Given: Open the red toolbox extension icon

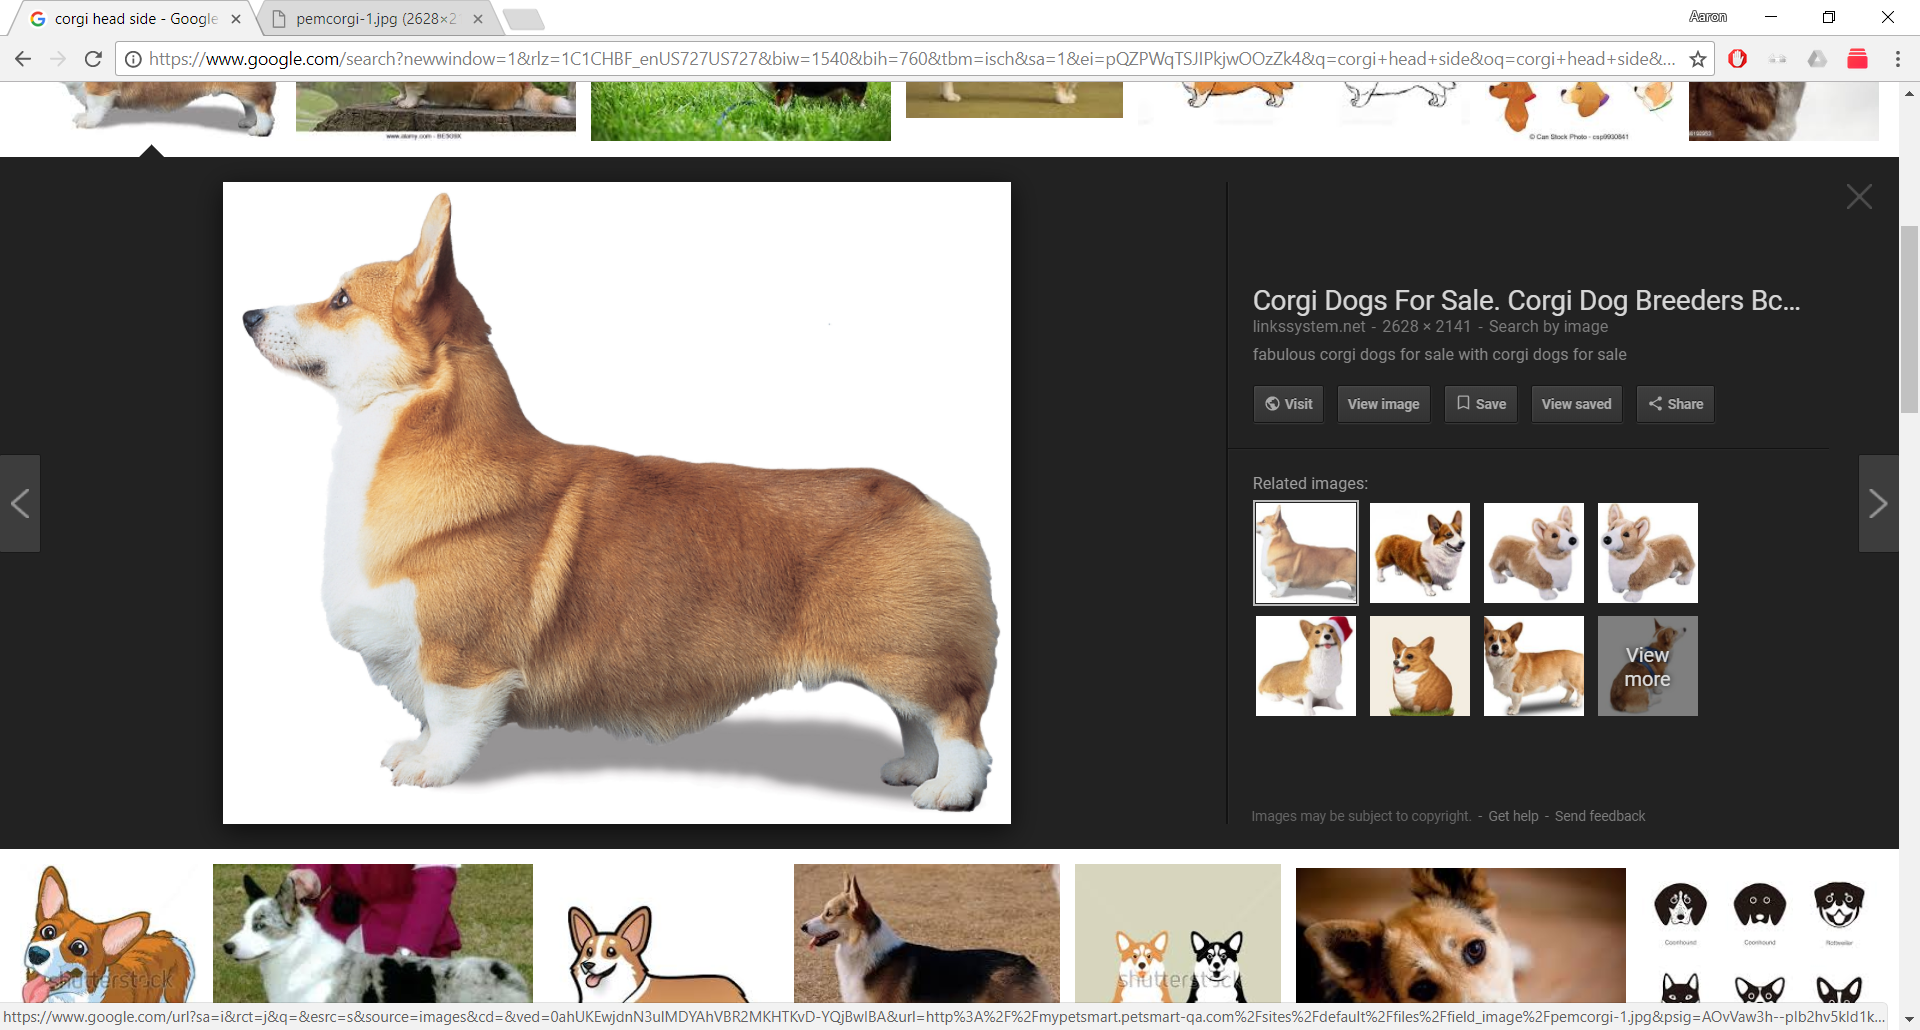Looking at the screenshot, I should (1857, 59).
